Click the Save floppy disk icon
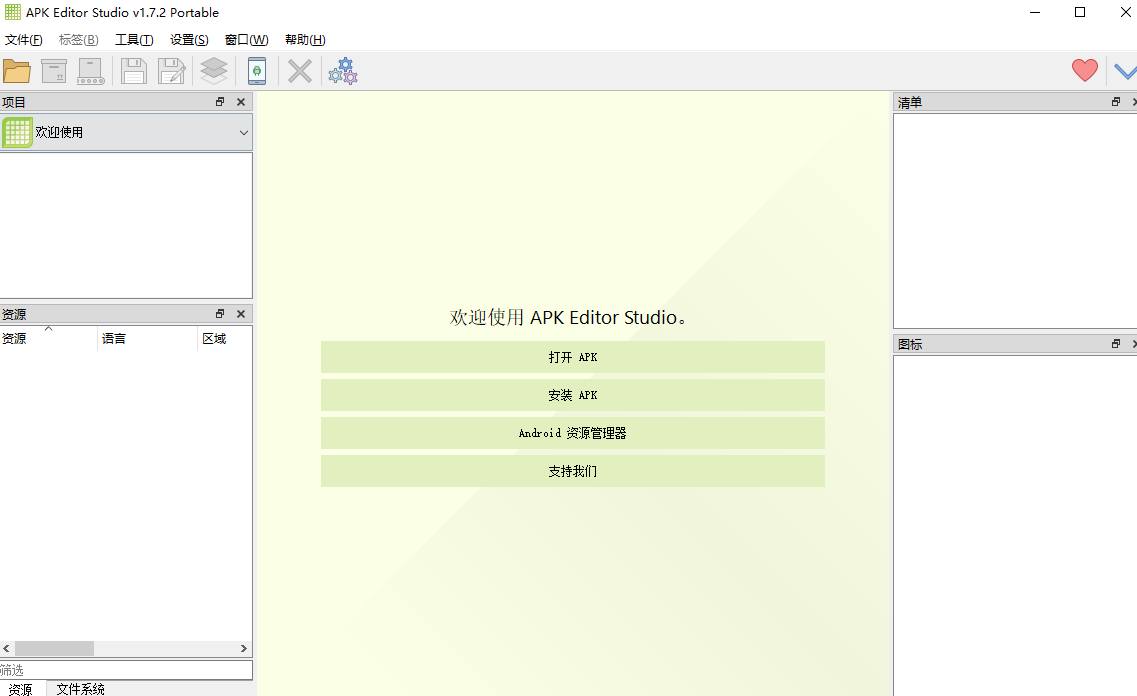This screenshot has width=1137, height=696. pos(133,71)
